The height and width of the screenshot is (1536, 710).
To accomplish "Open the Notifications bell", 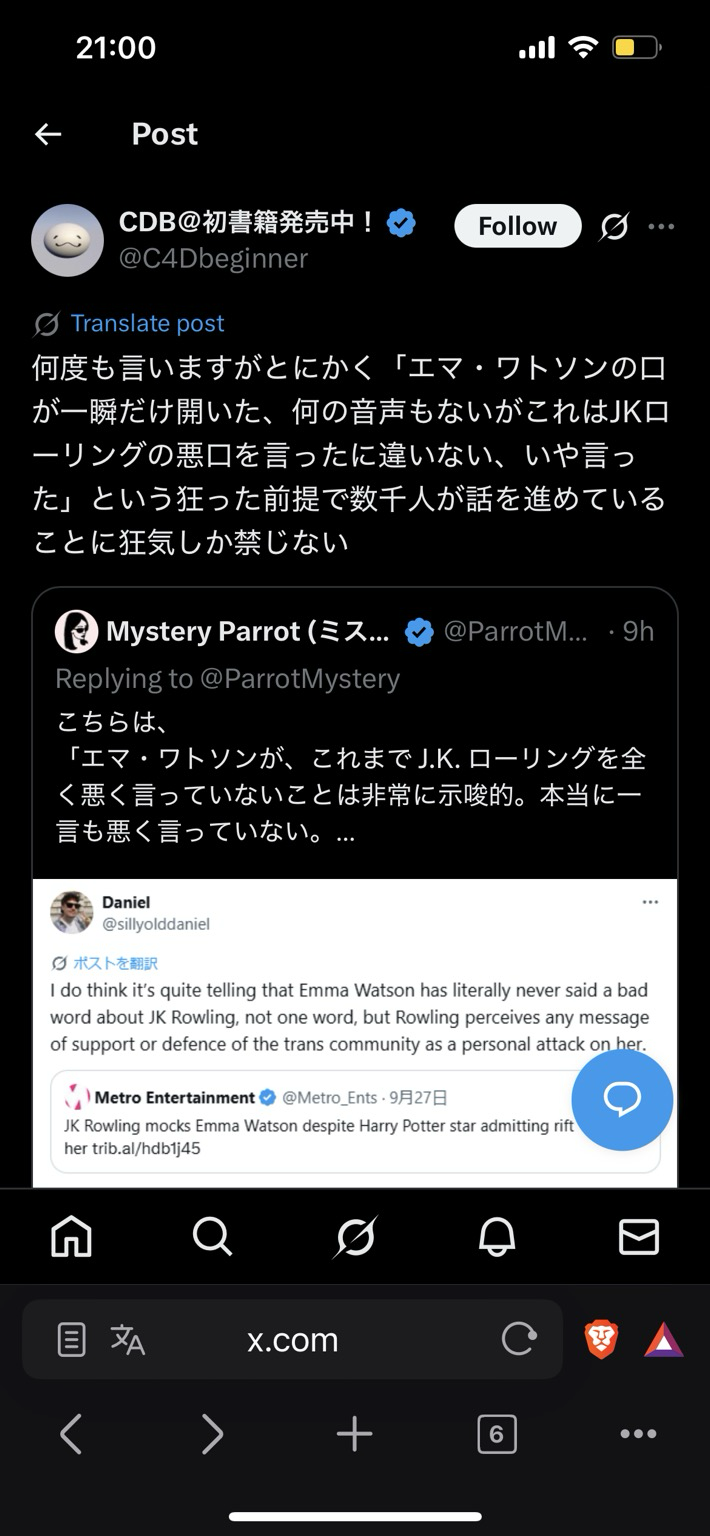I will tap(497, 1237).
